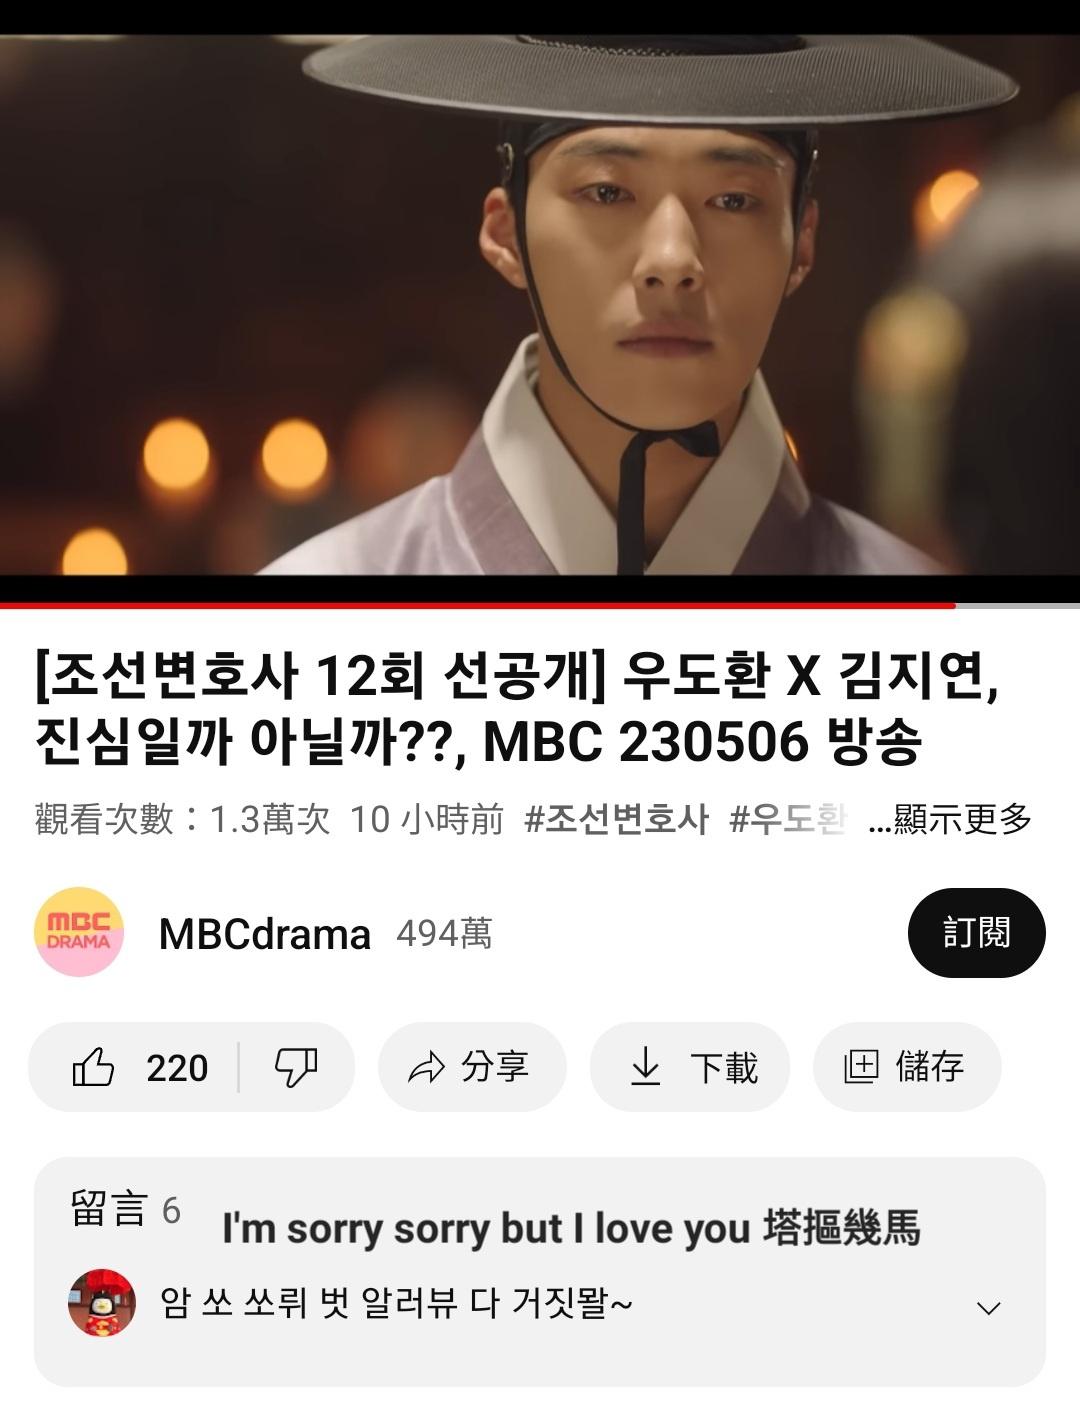Toggle like on the 220 count
The height and width of the screenshot is (1424, 1080).
pos(177,1068)
